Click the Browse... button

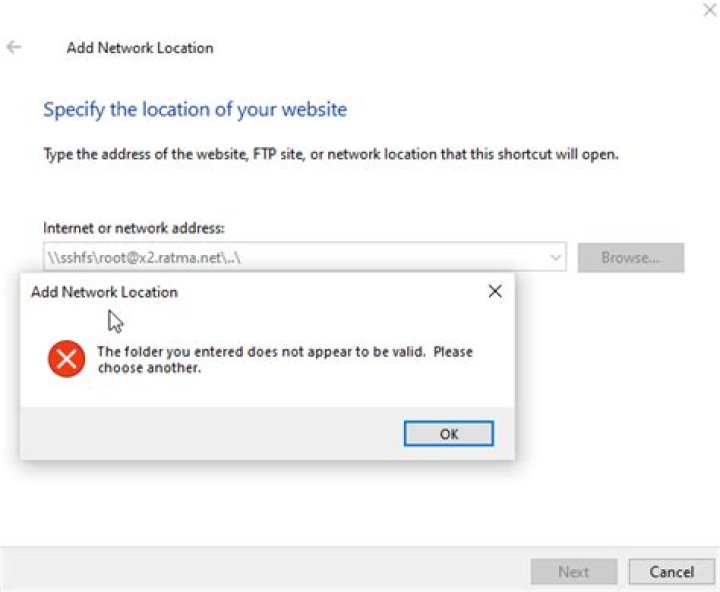click(630, 258)
